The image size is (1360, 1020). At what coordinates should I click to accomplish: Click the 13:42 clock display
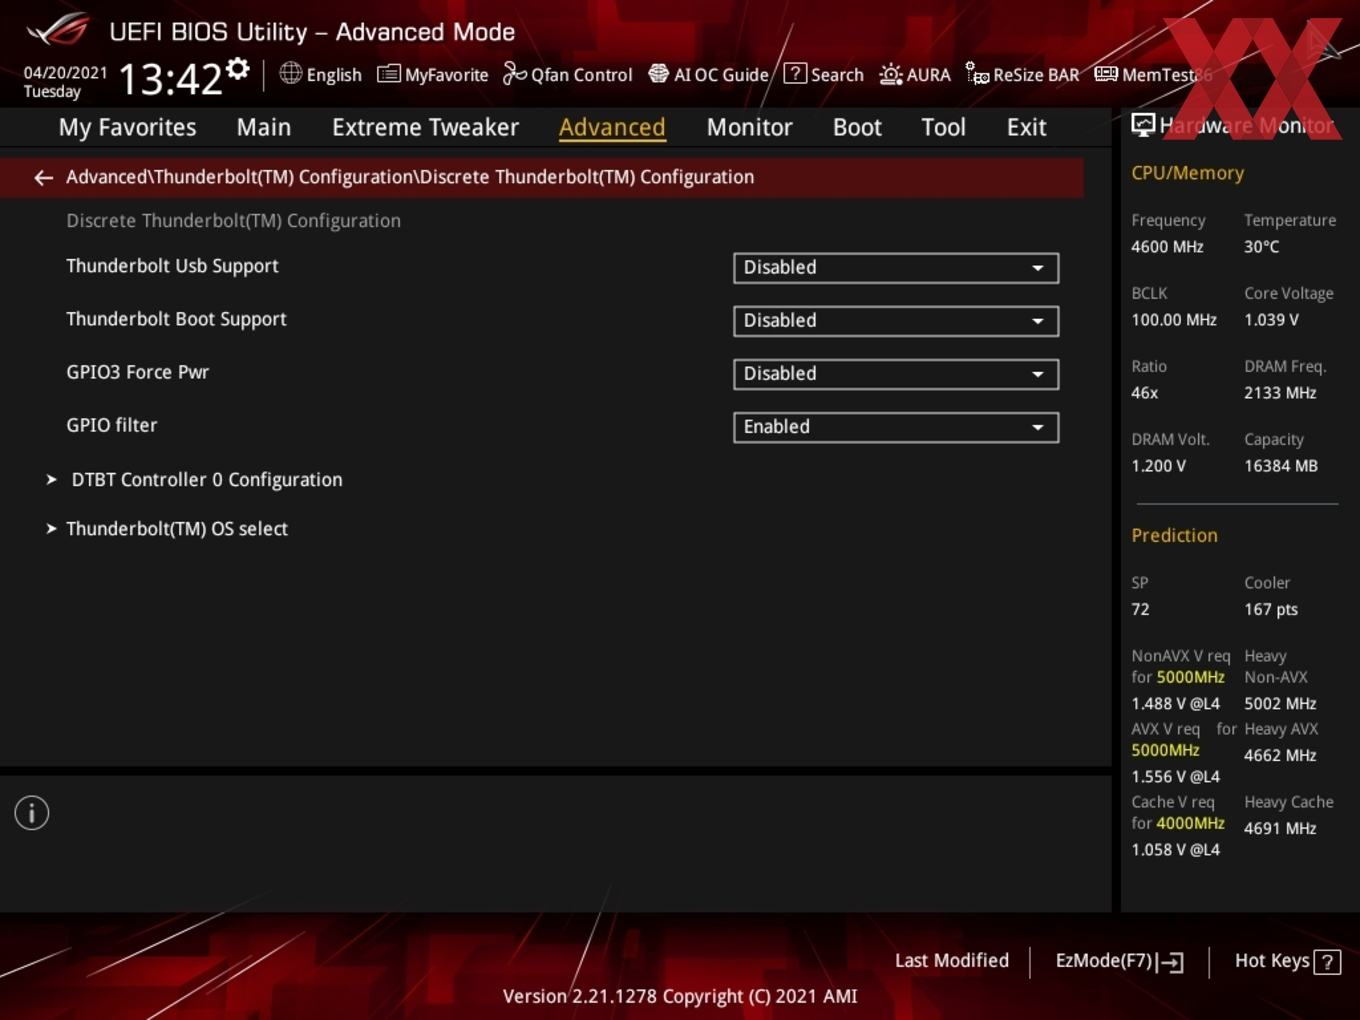click(x=170, y=78)
